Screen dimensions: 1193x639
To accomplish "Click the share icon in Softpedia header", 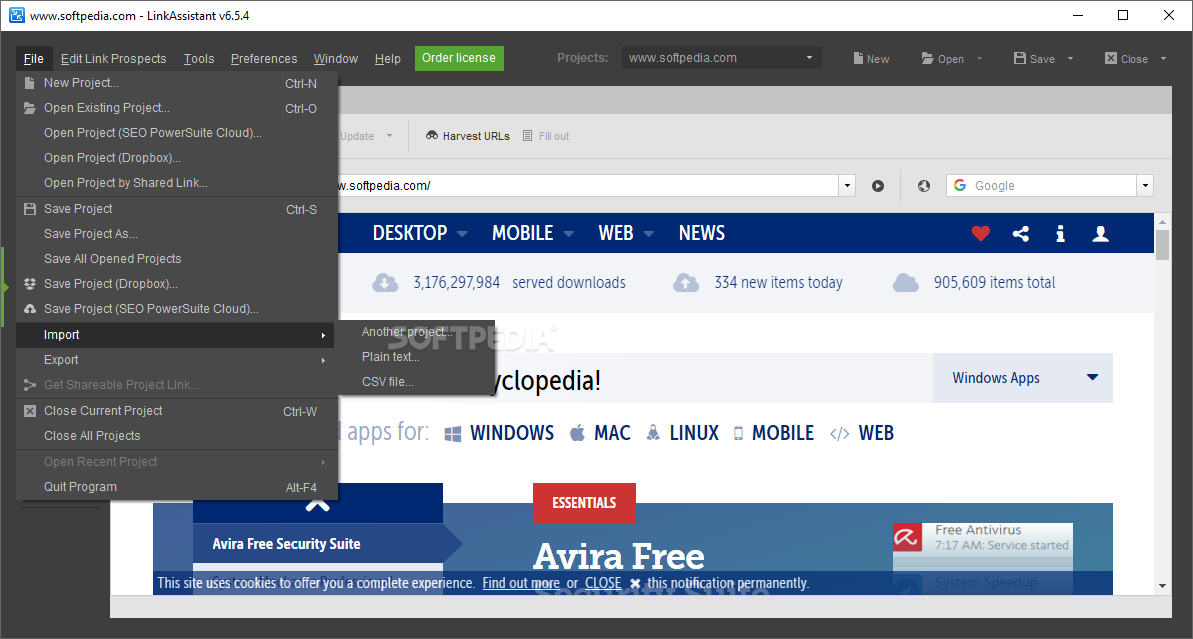I will [x=1021, y=234].
